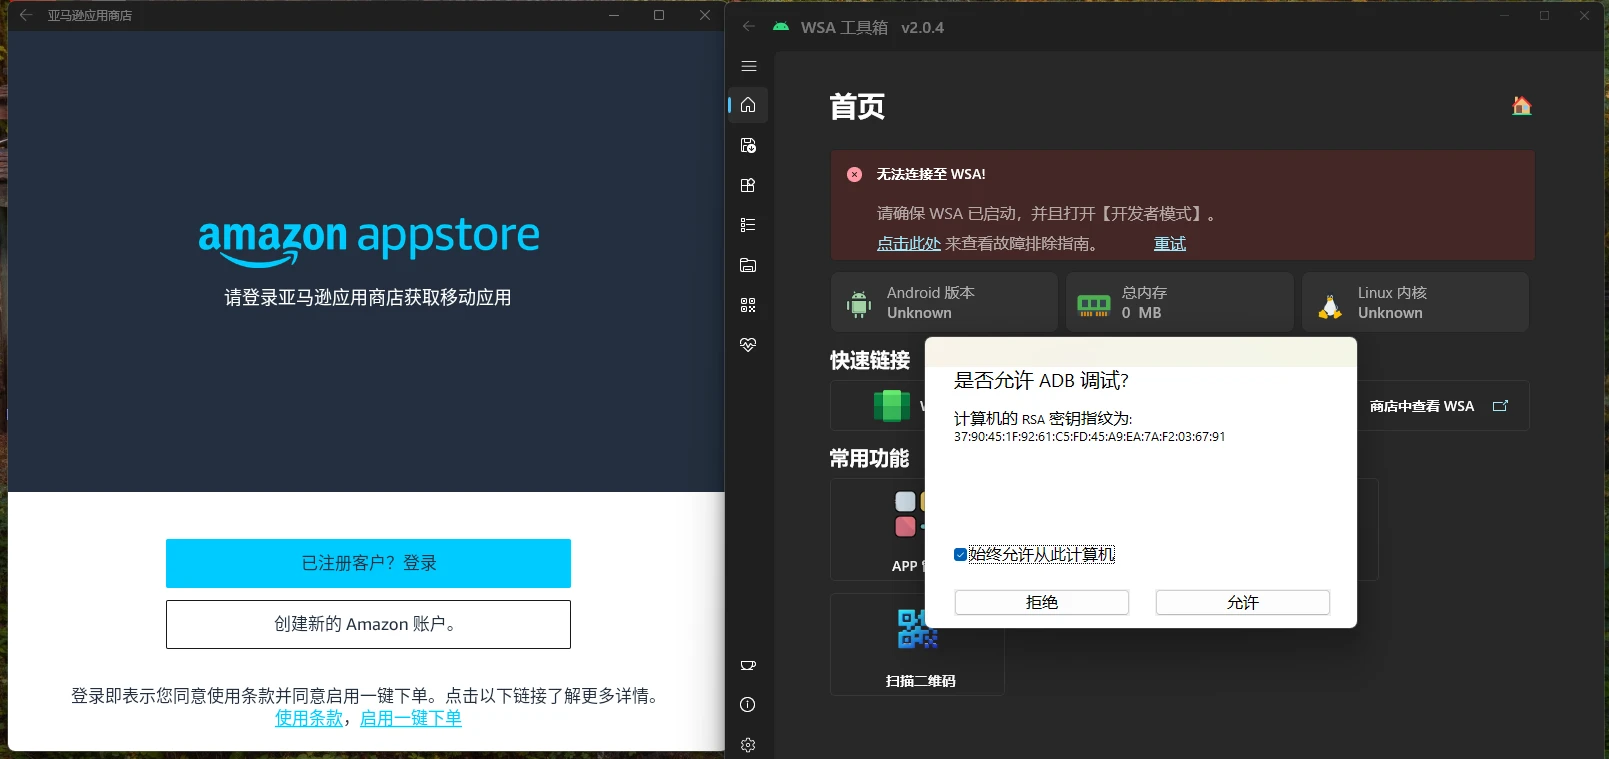The height and width of the screenshot is (759, 1609).
Task: Click 允许 to allow ADB debugging
Action: point(1243,602)
